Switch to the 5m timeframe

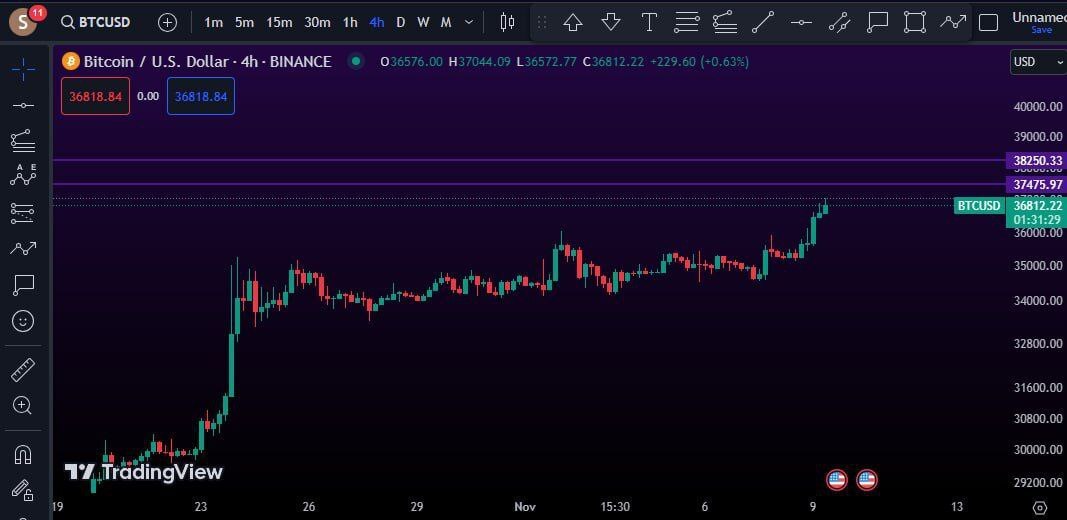click(x=244, y=22)
